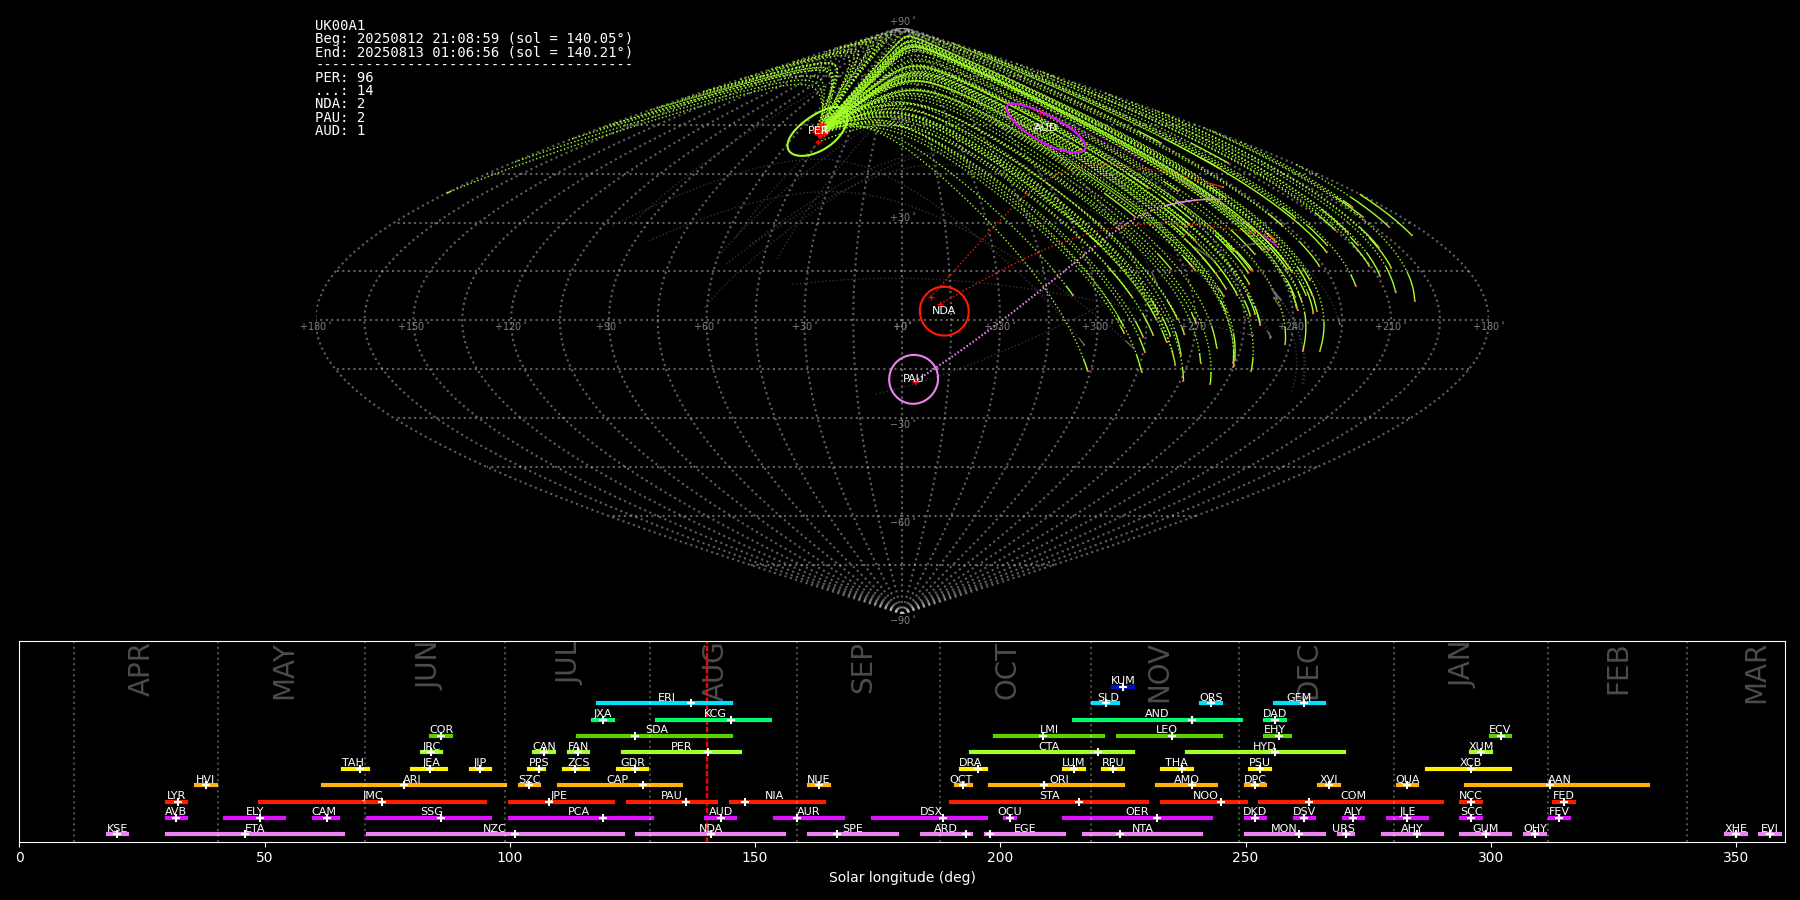
Task: Click the MAR month label in timeline
Action: [1756, 675]
